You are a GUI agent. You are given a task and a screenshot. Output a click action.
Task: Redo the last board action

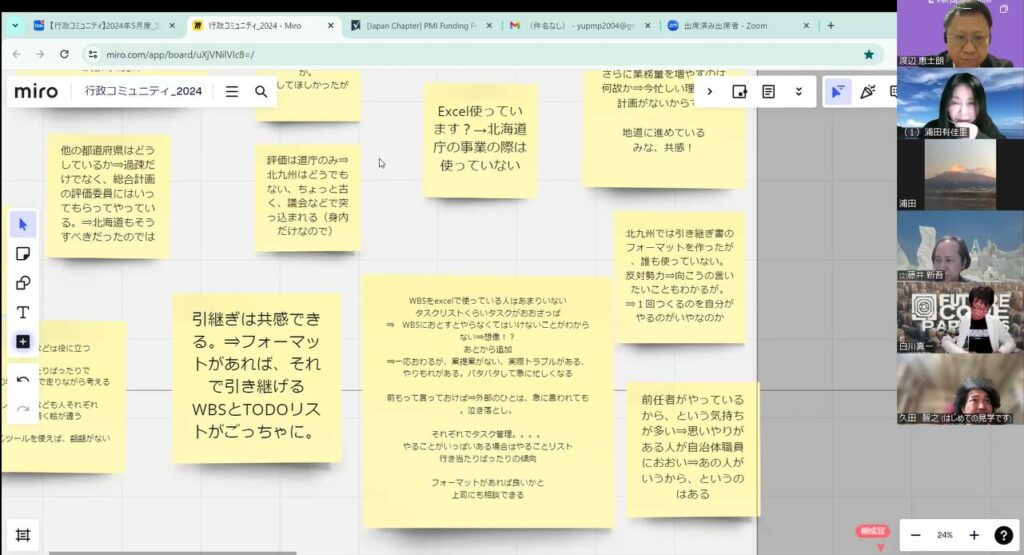23,408
